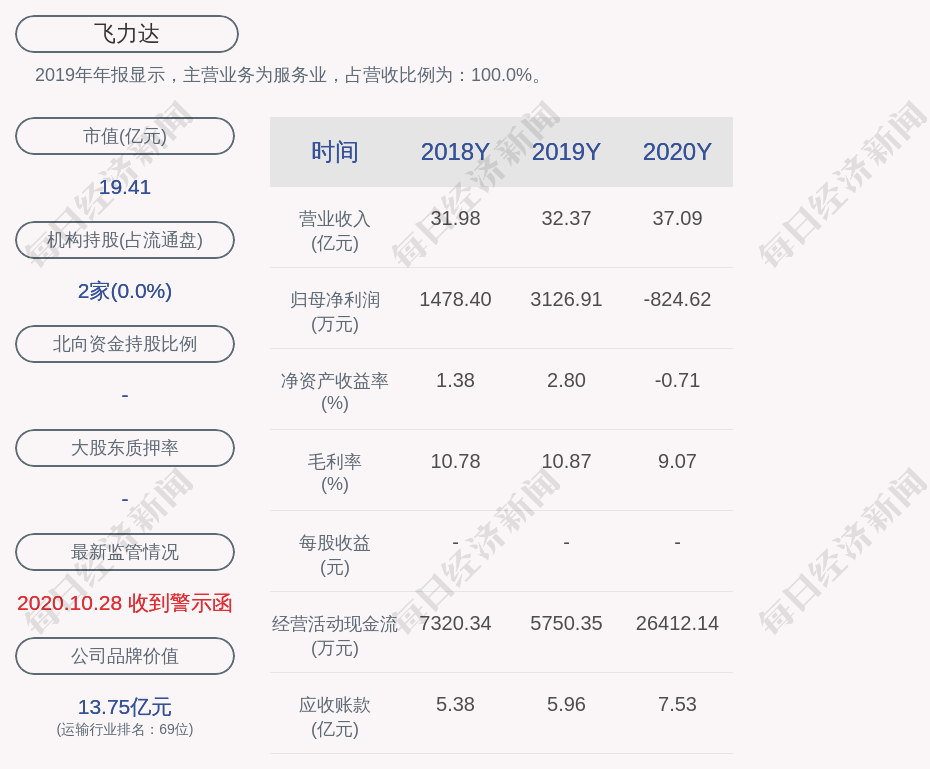
Task: Click the 应收账款(亿元) row label
Action: point(335,717)
